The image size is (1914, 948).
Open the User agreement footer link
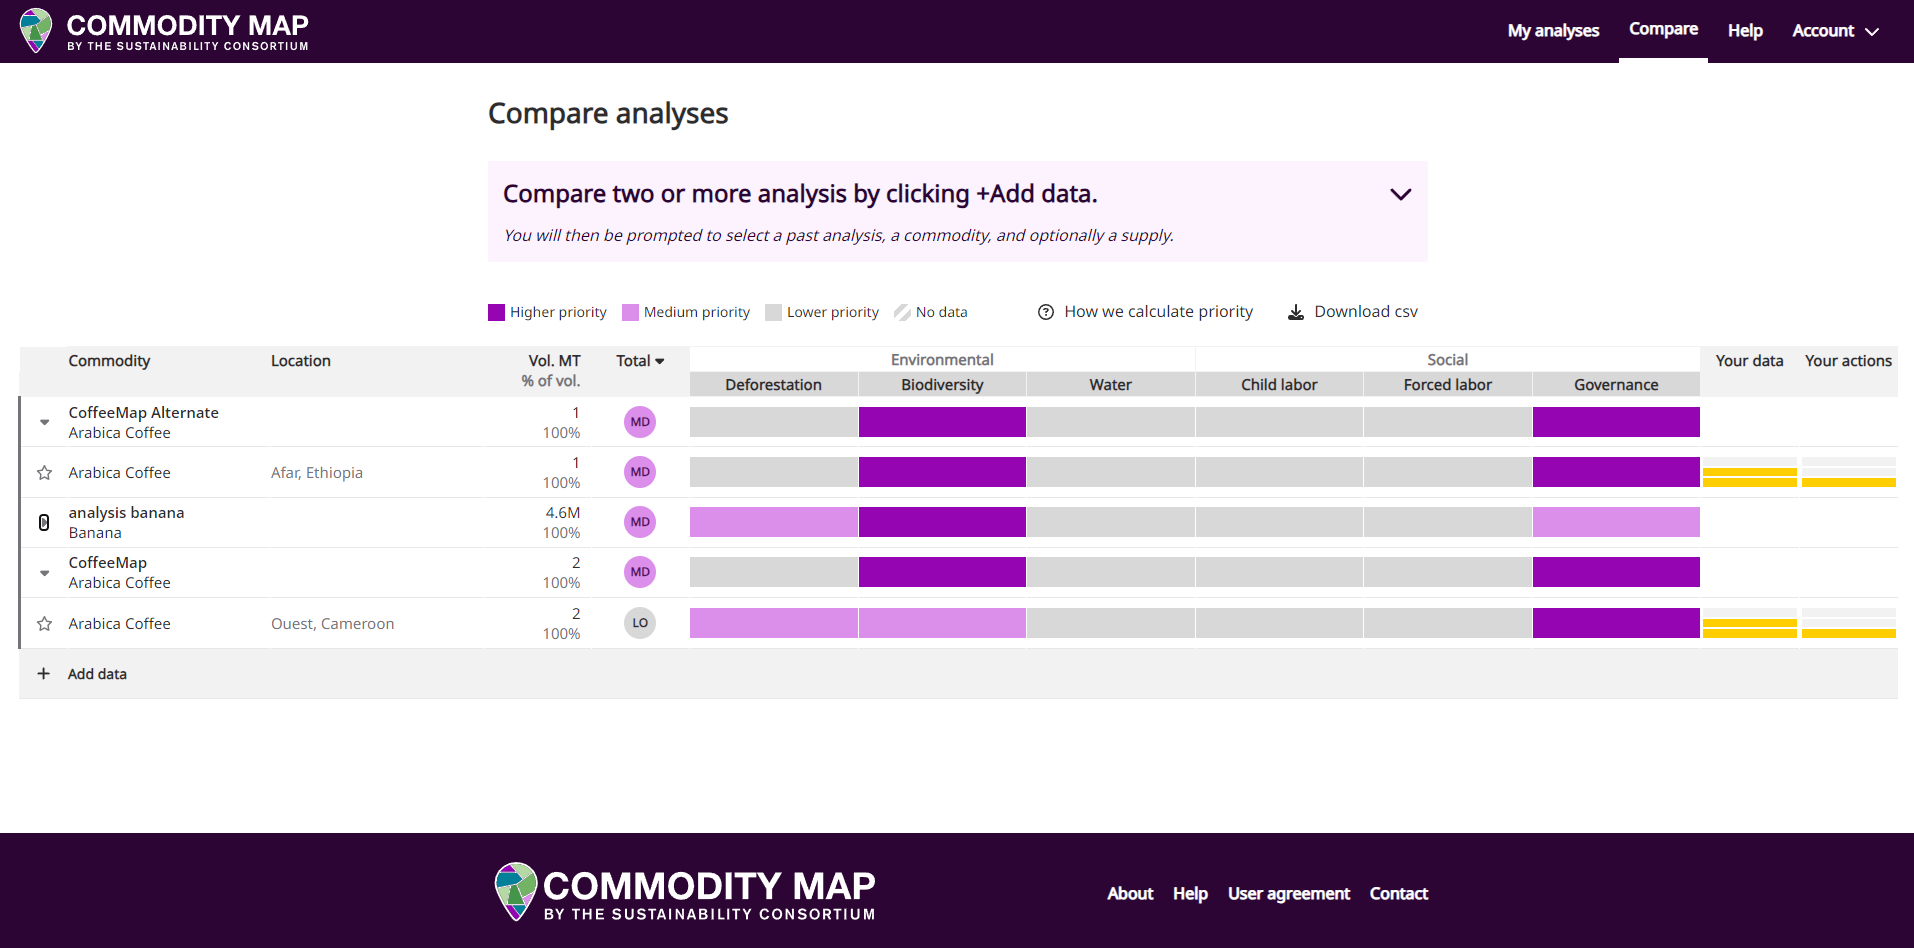[x=1289, y=893]
